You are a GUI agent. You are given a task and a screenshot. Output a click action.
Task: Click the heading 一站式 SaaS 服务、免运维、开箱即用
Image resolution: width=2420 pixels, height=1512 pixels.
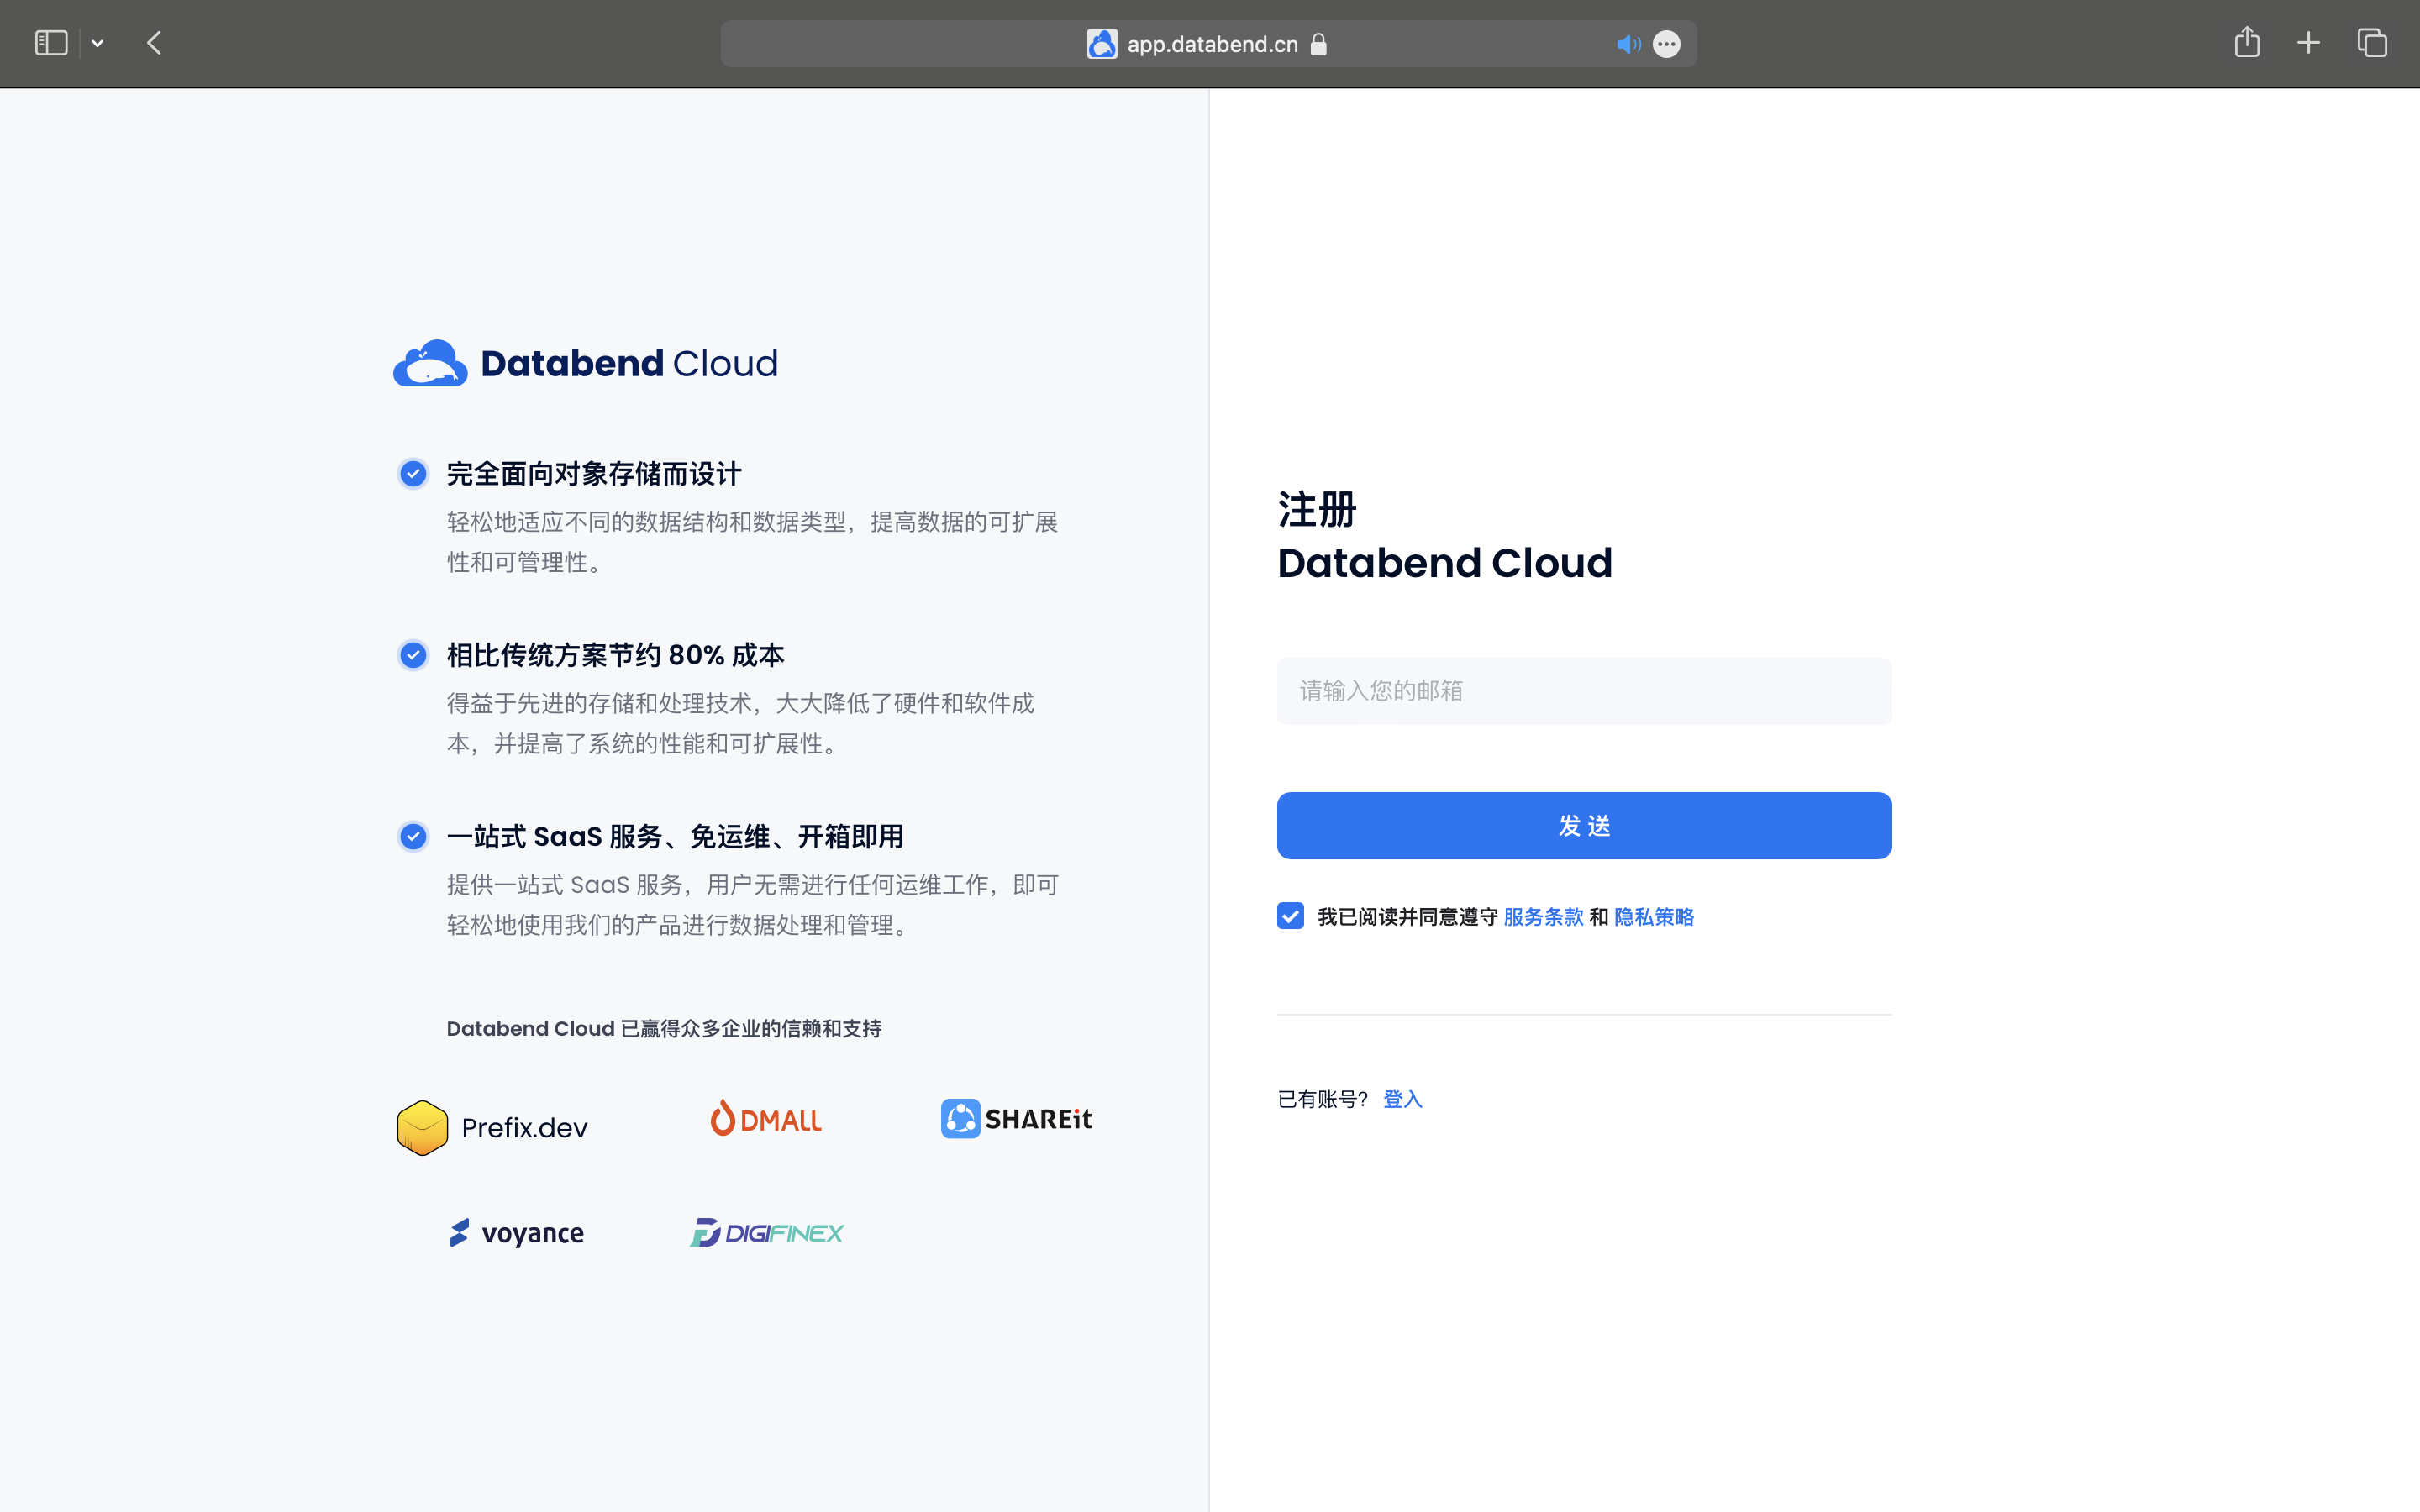click(x=675, y=837)
